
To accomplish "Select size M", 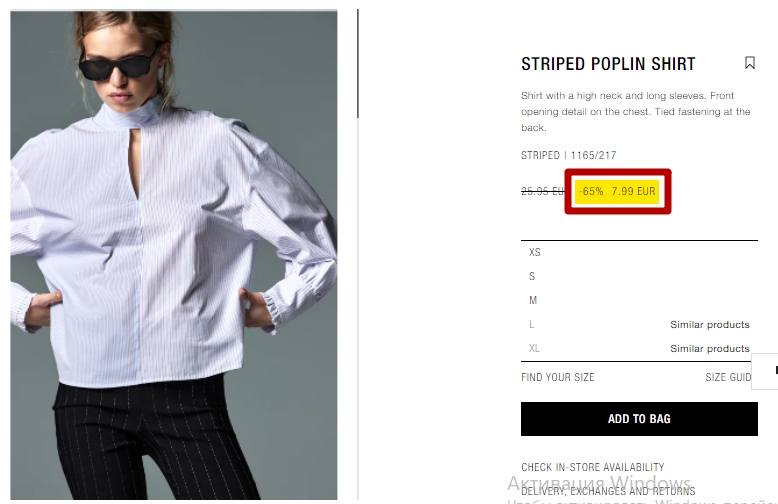I will (639, 300).
